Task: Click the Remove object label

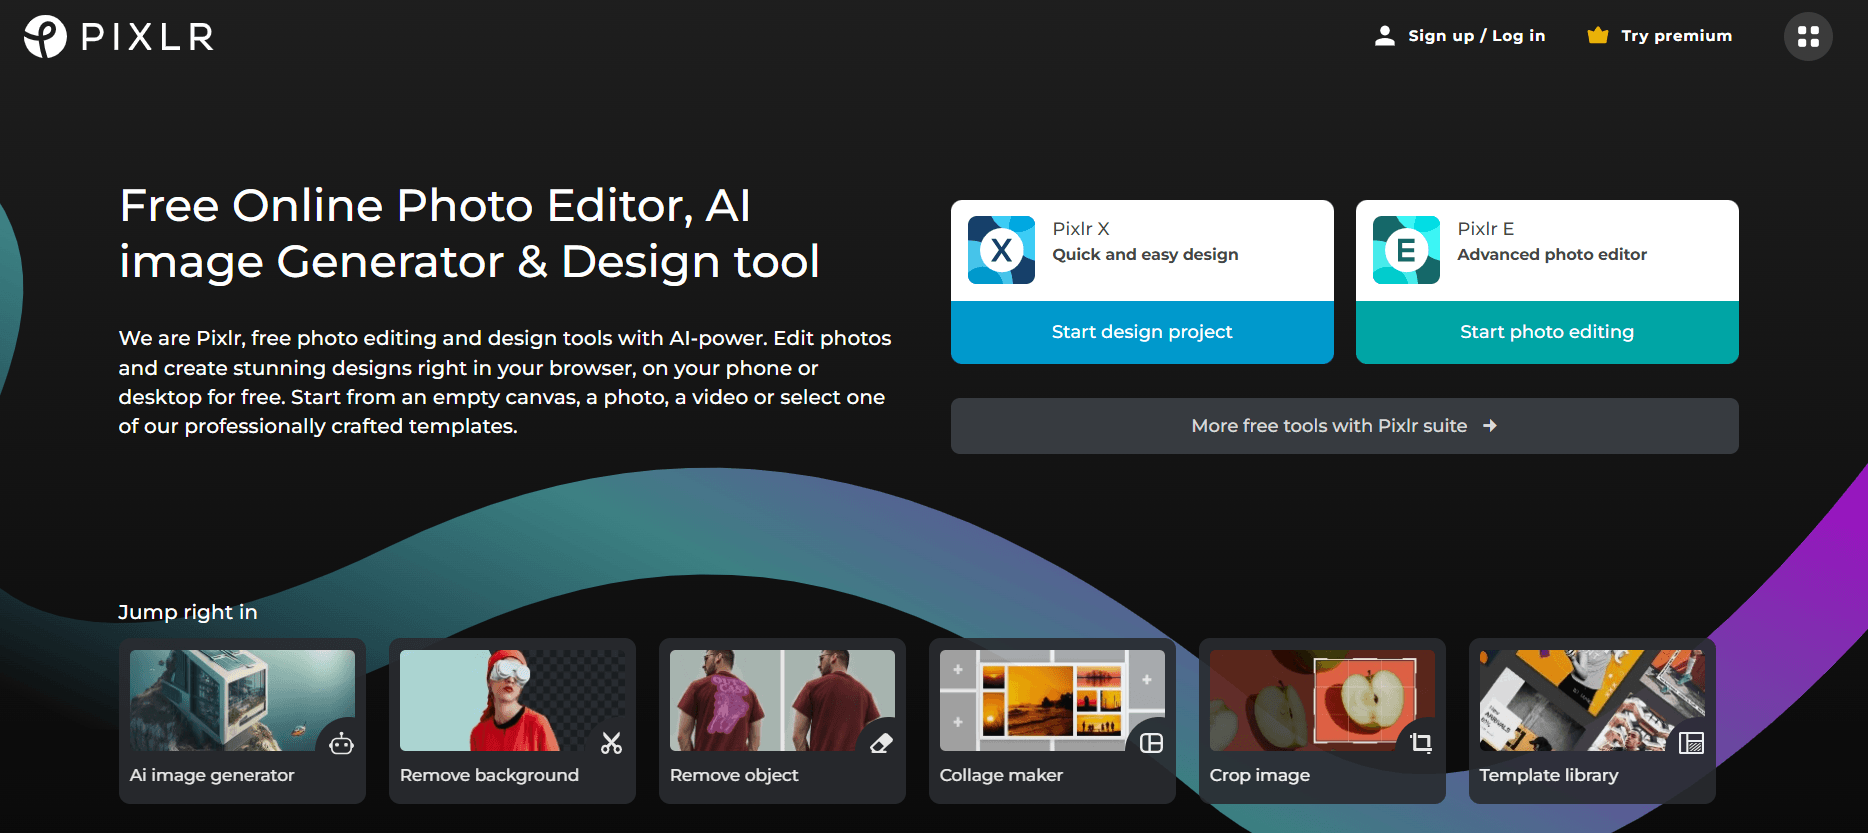Action: point(734,775)
